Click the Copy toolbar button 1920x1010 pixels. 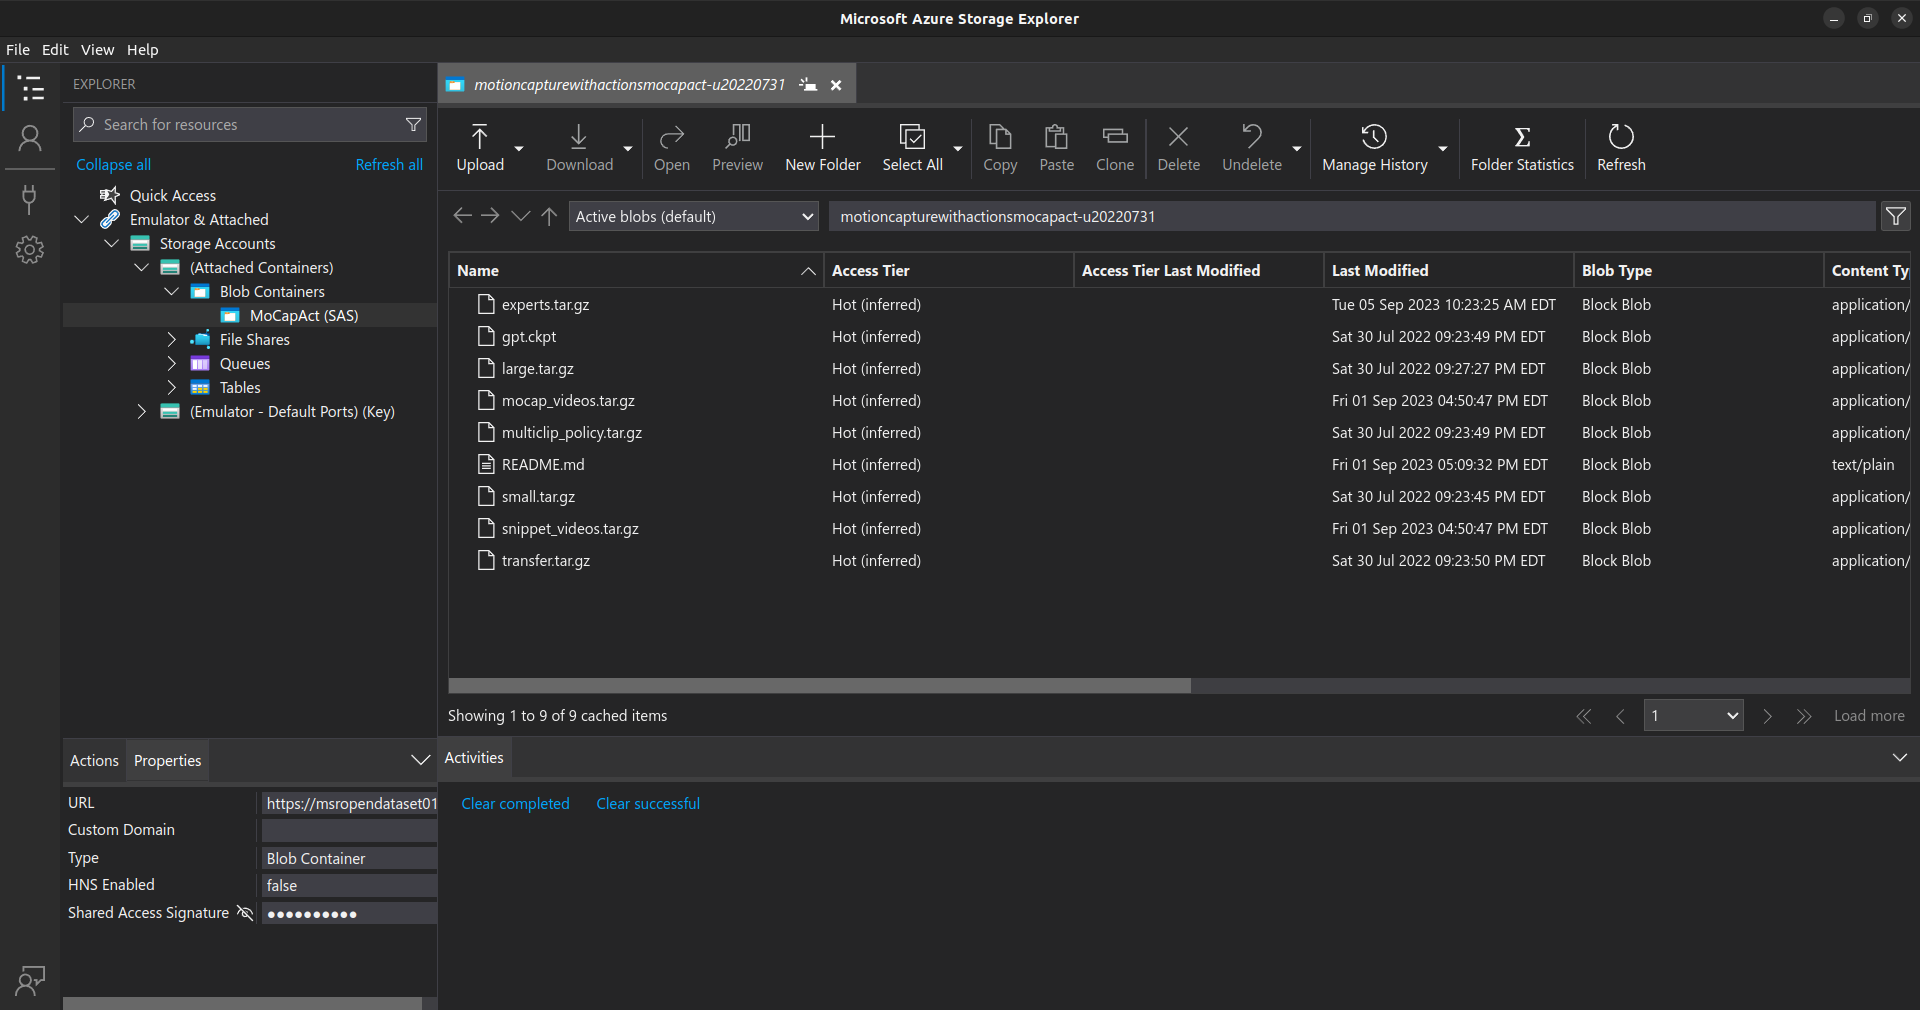coord(1000,148)
